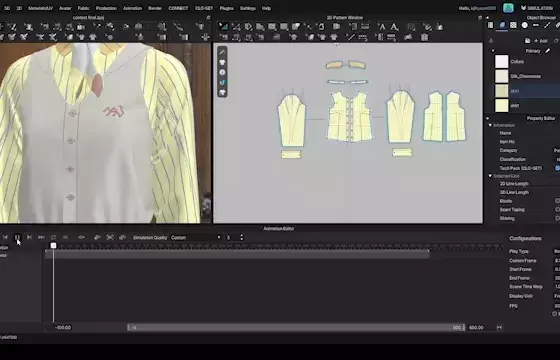Click the stepper arrows beside Simulation Quality
The width and height of the screenshot is (560, 360).
point(242,237)
